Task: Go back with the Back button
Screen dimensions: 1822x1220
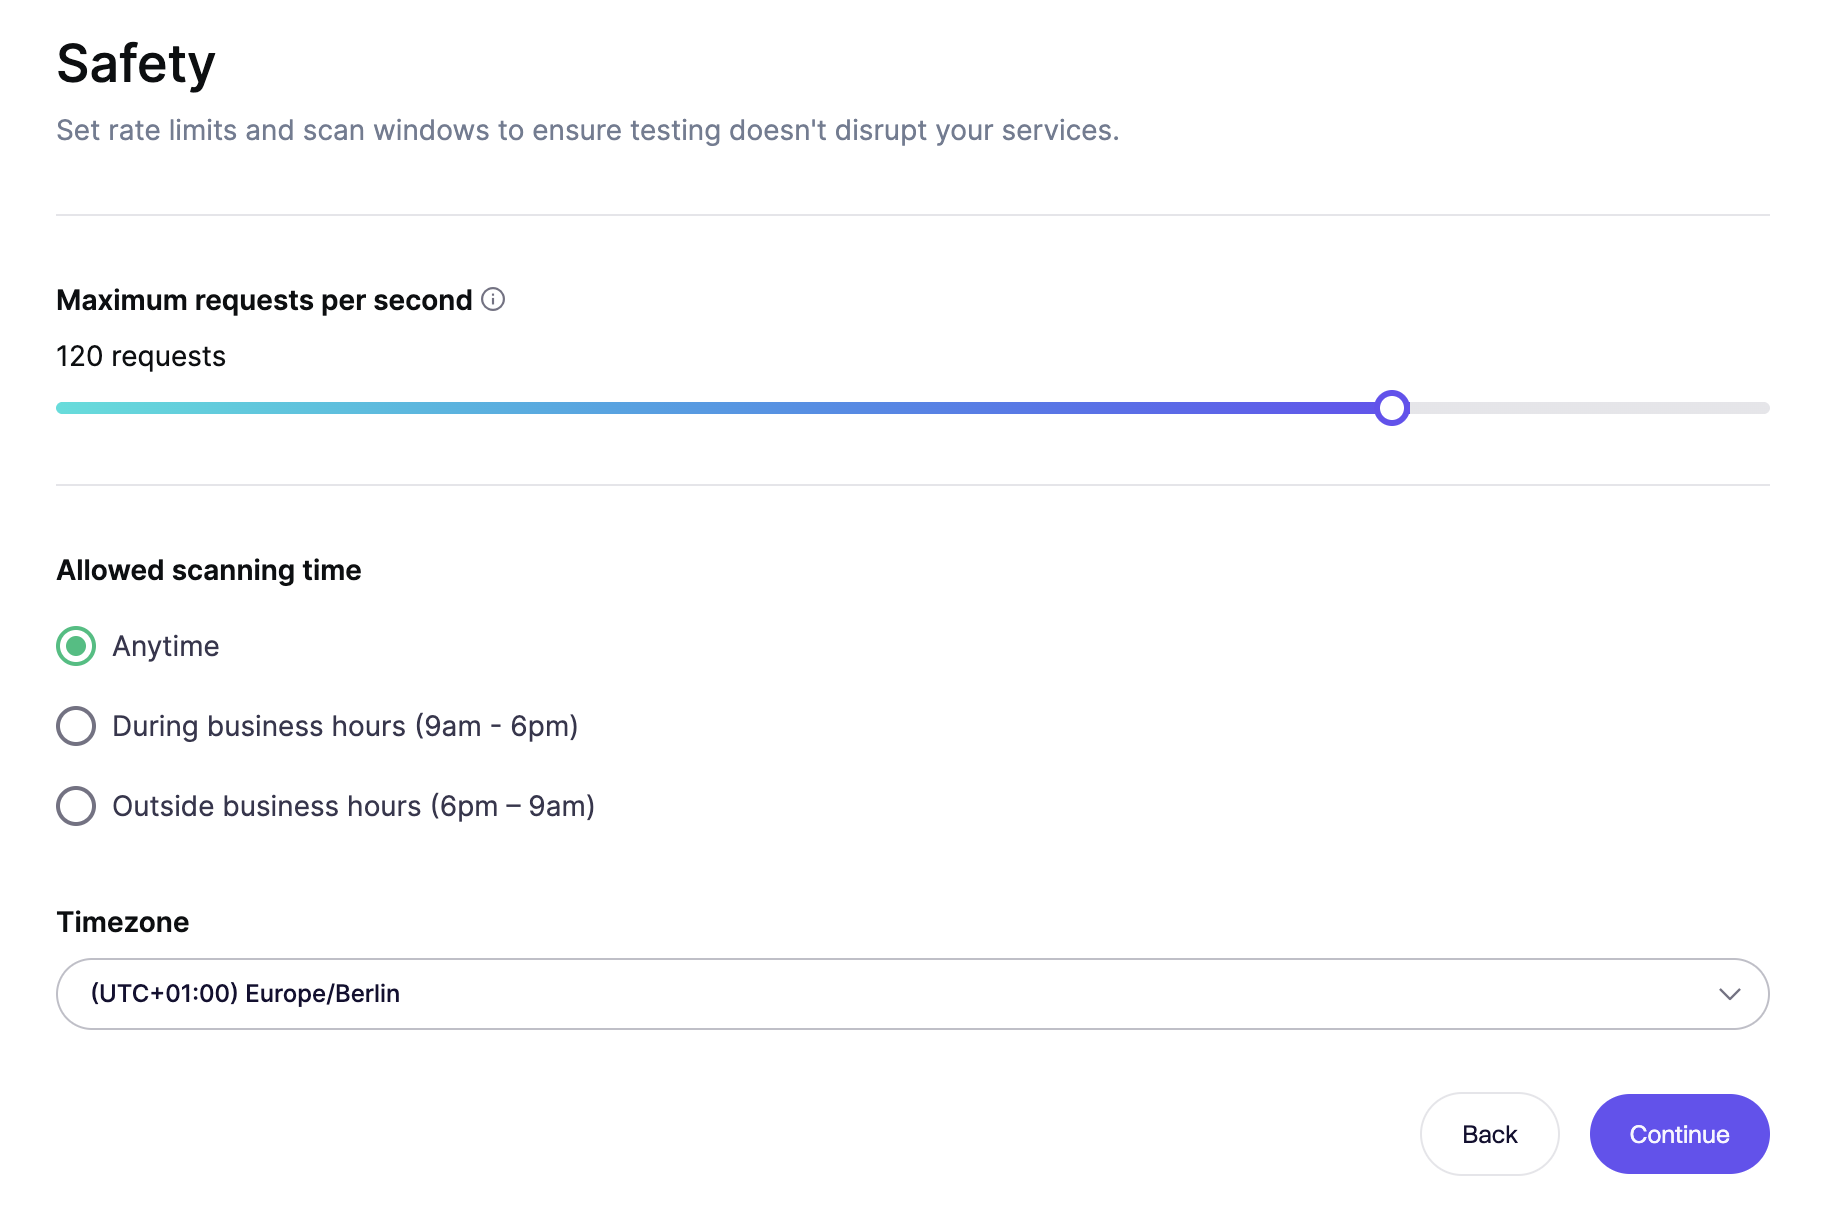Action: click(x=1489, y=1134)
